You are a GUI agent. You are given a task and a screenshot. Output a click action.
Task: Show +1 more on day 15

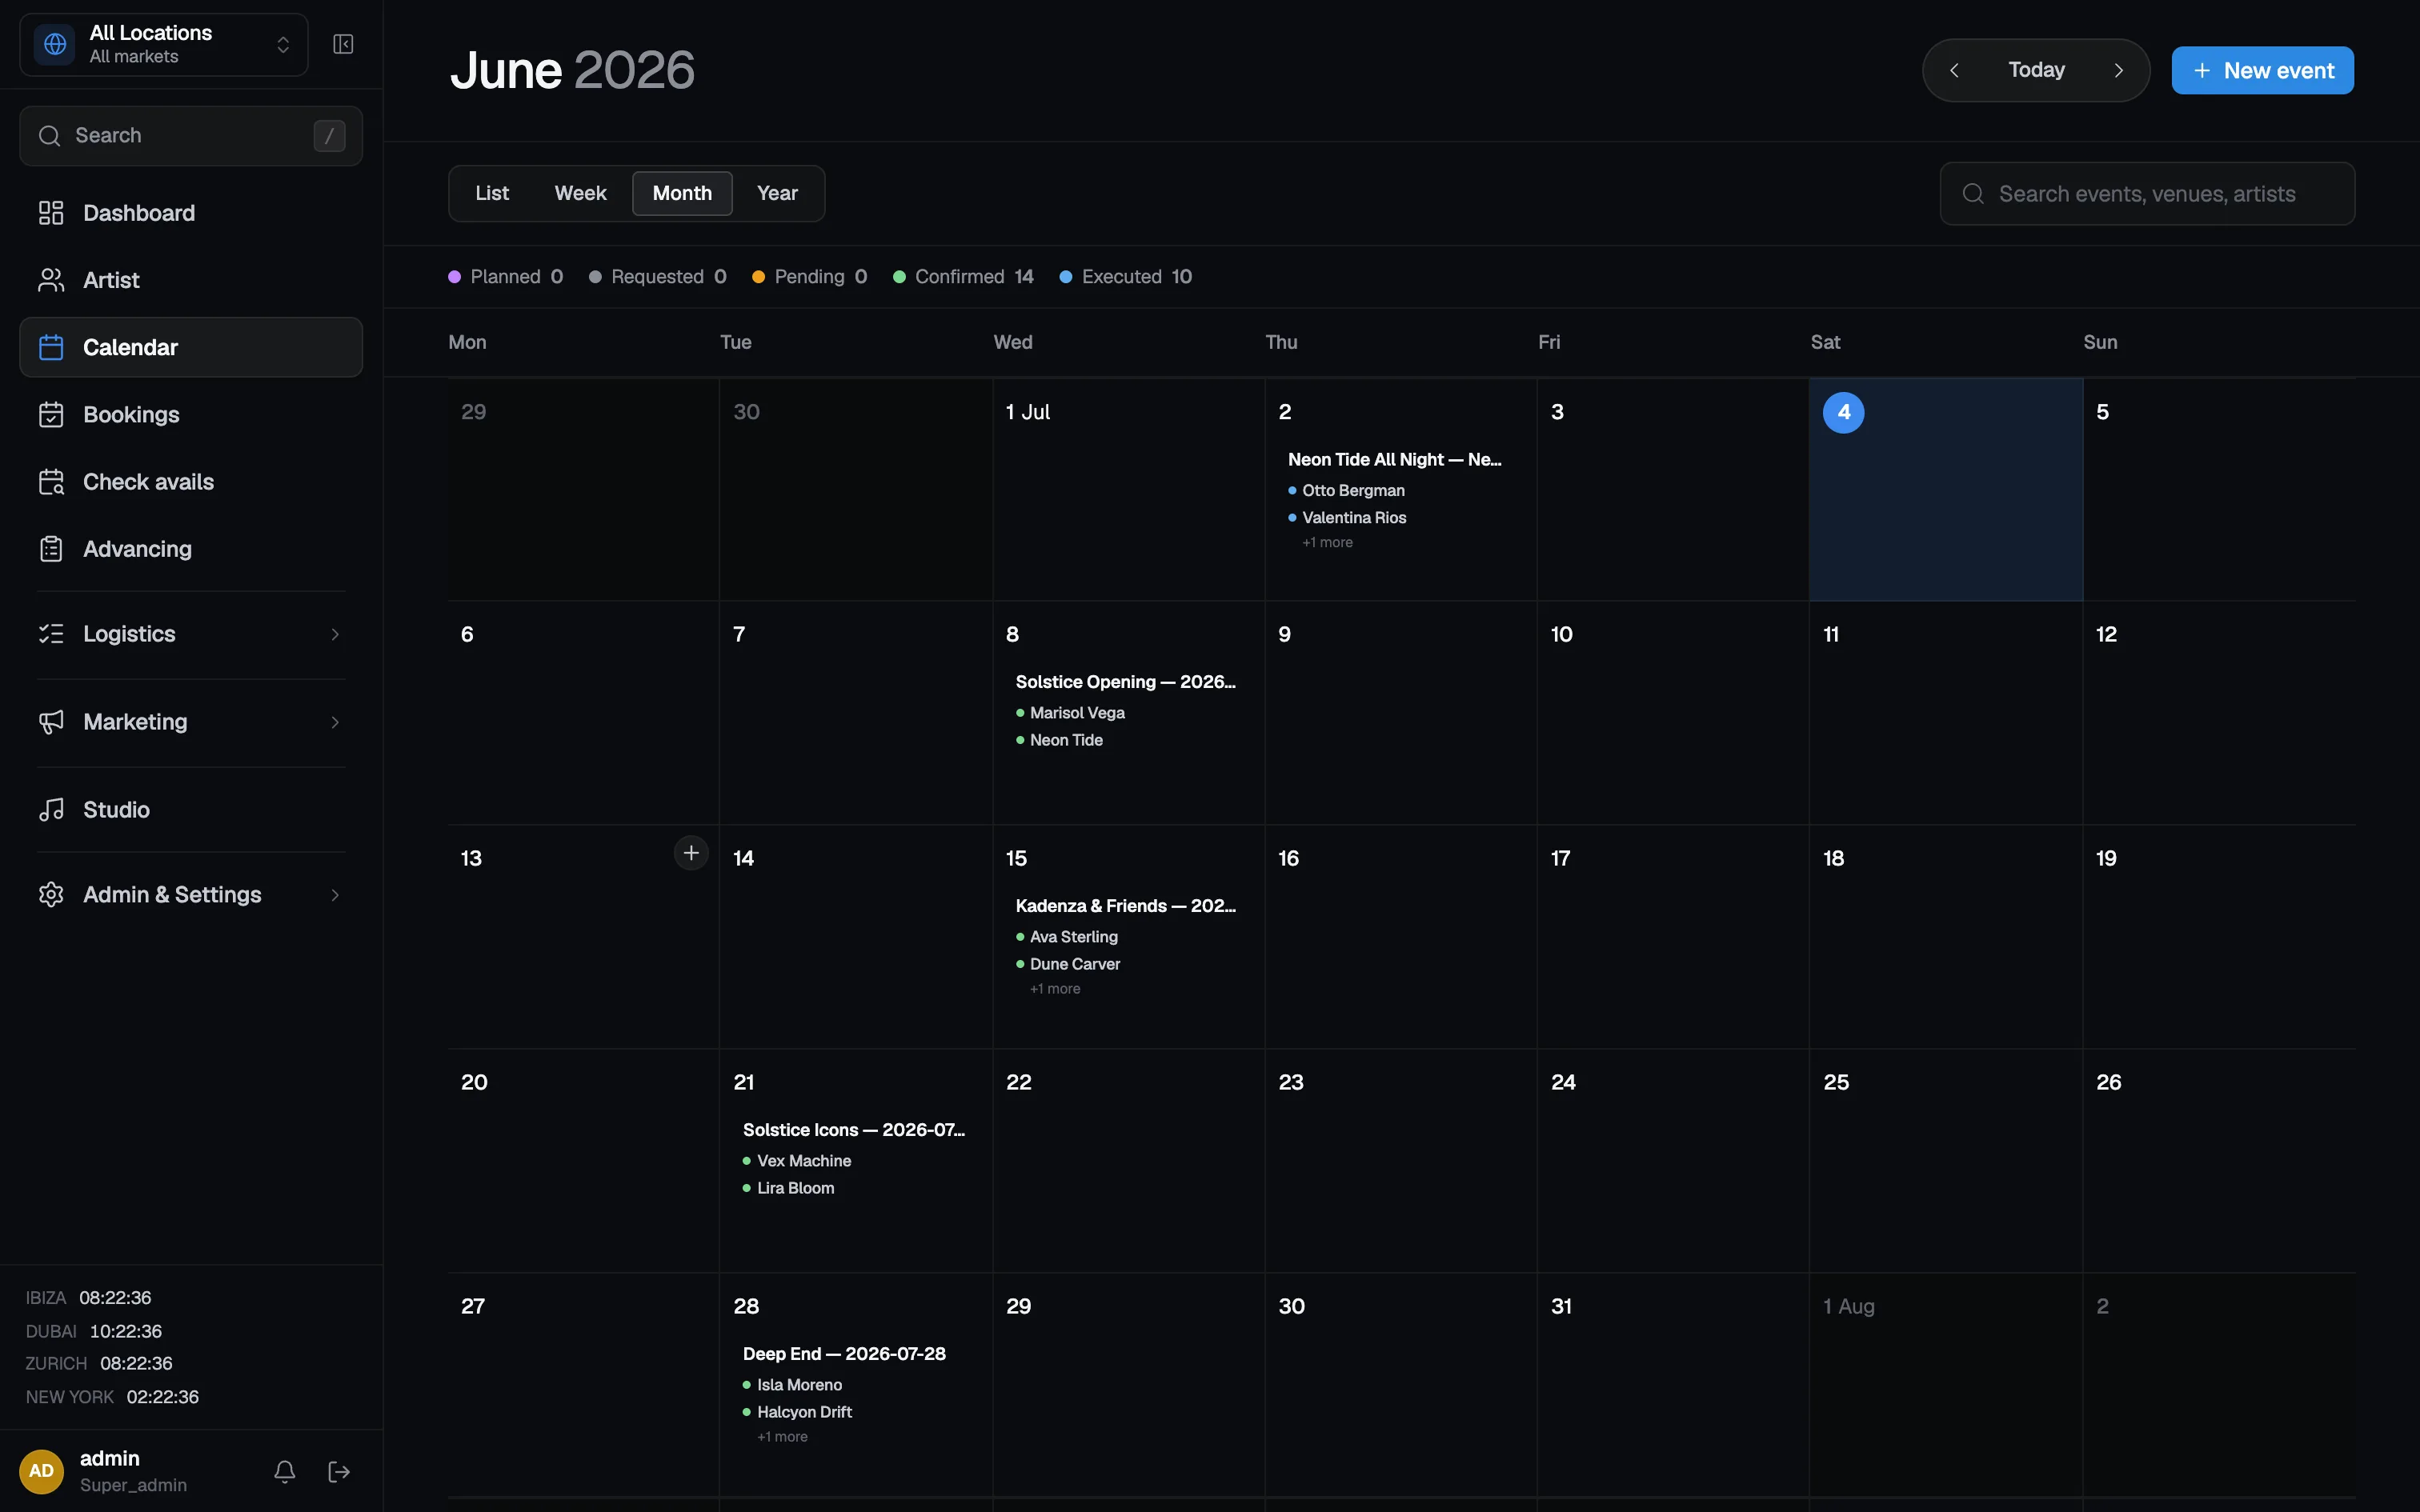[x=1055, y=989]
